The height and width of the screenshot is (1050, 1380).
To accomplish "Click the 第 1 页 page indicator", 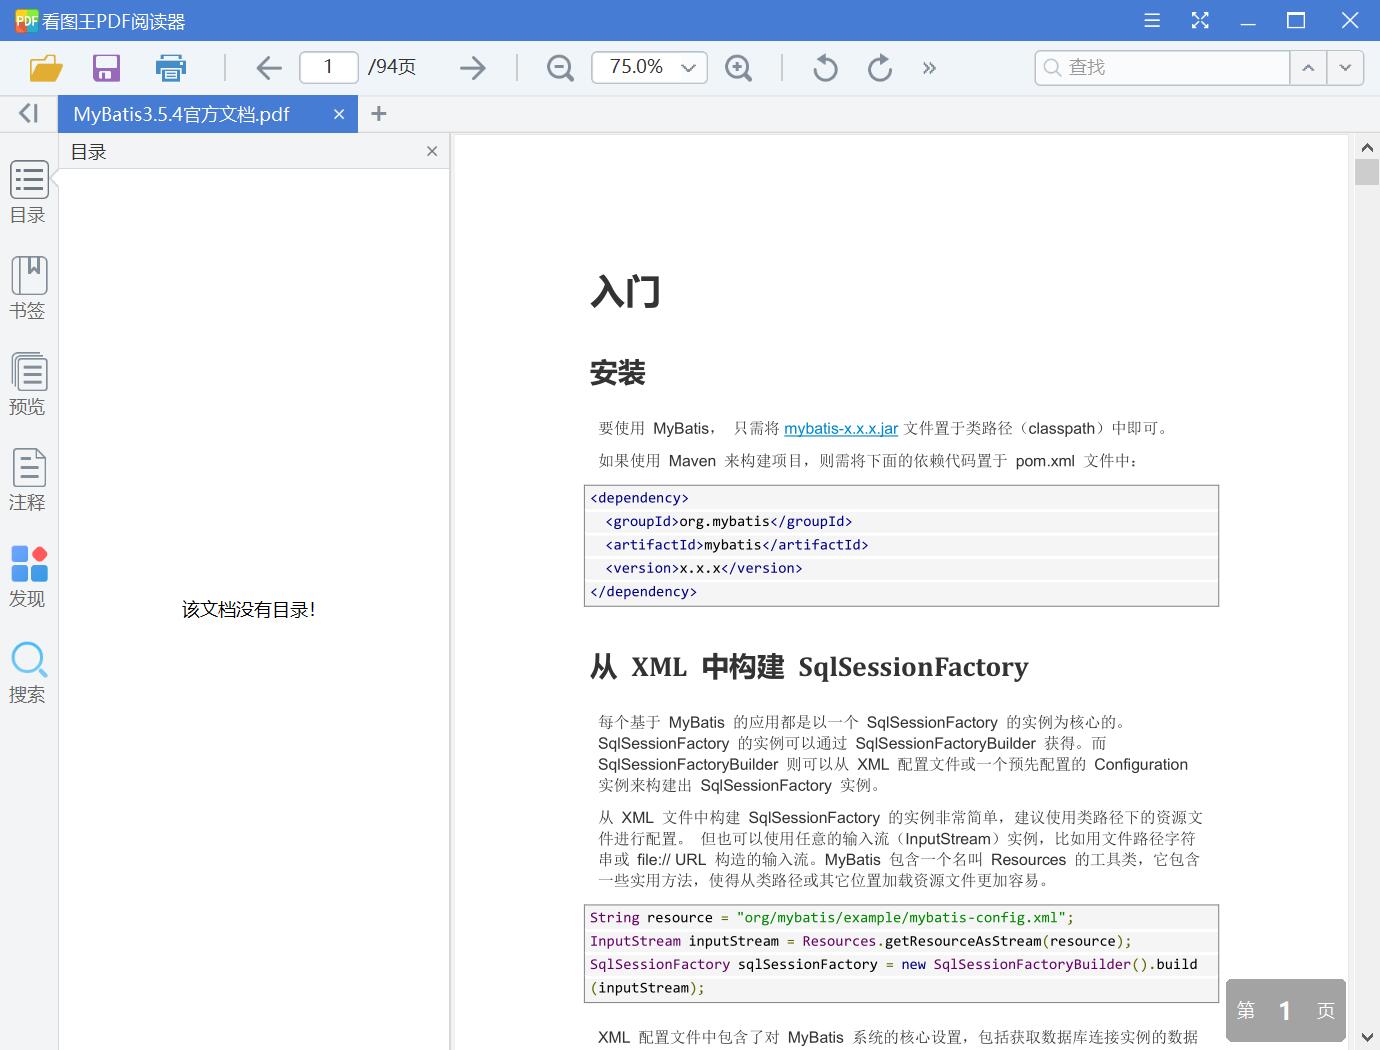I will pos(1286,1010).
